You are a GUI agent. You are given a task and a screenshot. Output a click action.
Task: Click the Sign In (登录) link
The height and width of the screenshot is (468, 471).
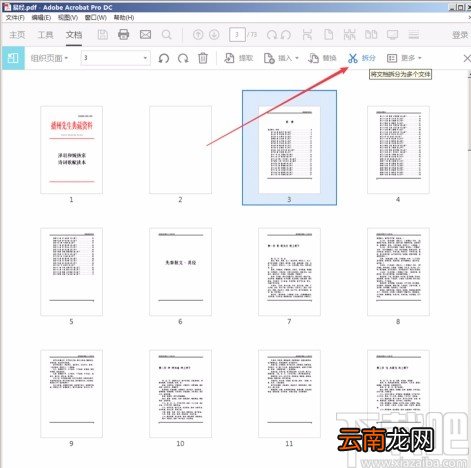pos(460,35)
